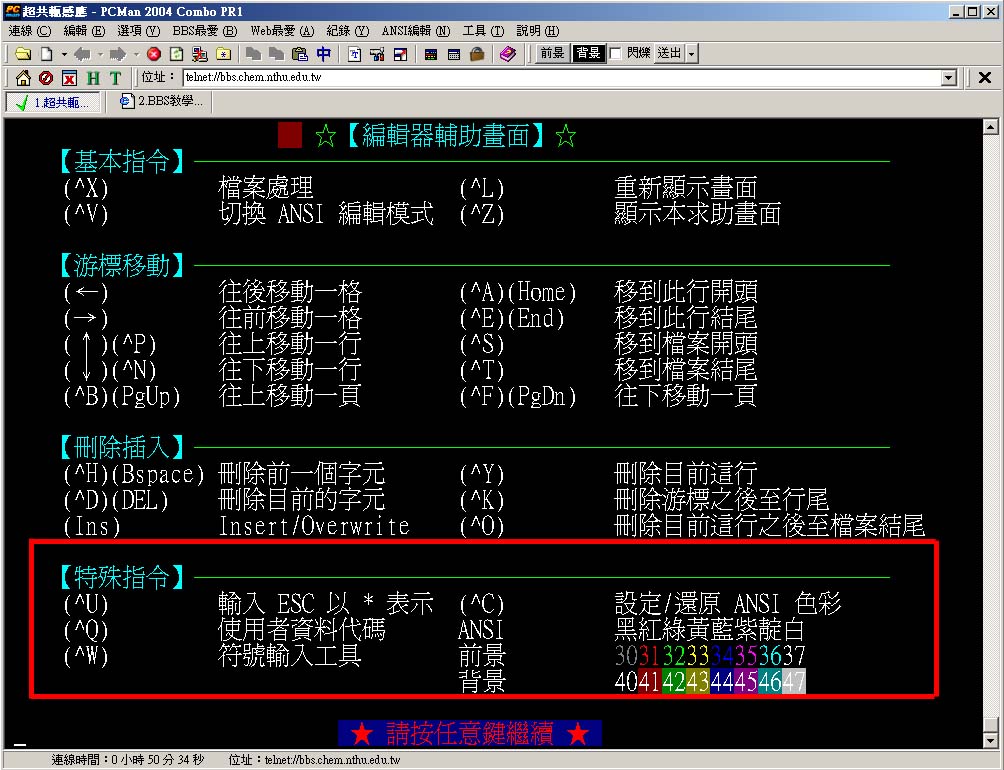1004x770 pixels.
Task: Click the green H icon
Action: pos(93,78)
